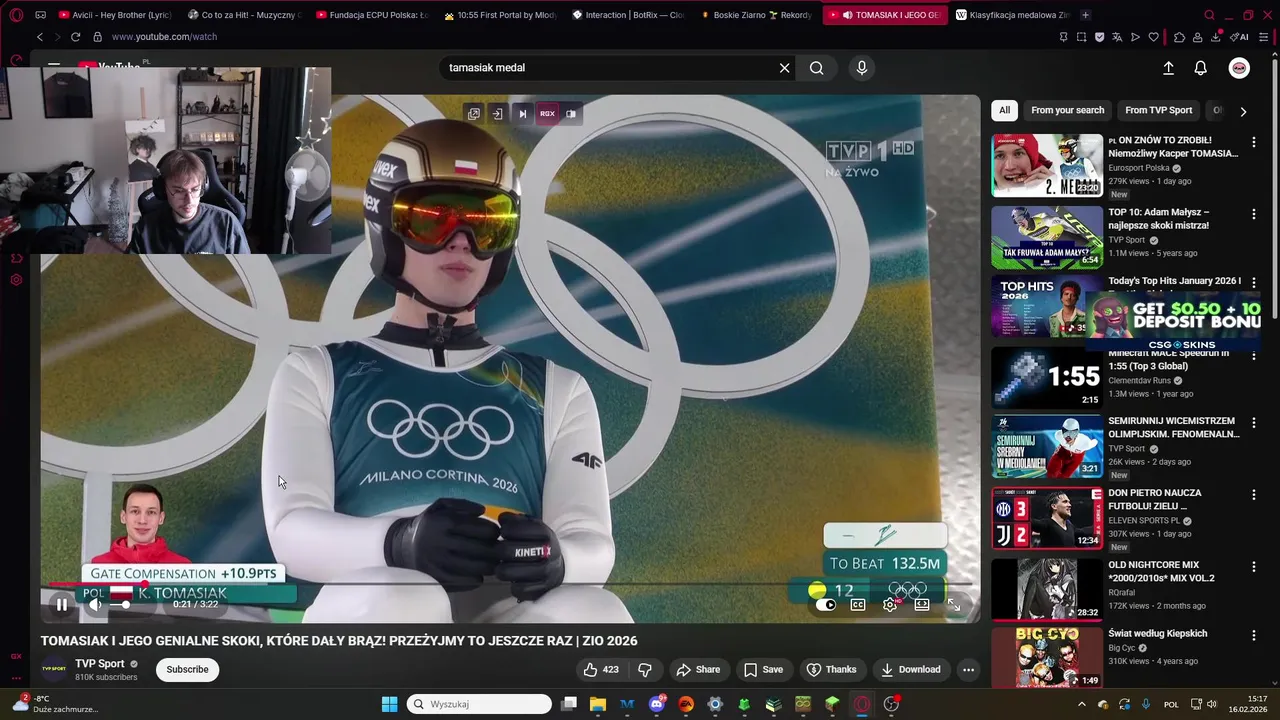Clear the YouTube search box text
Viewport: 1280px width, 720px height.
pos(785,68)
